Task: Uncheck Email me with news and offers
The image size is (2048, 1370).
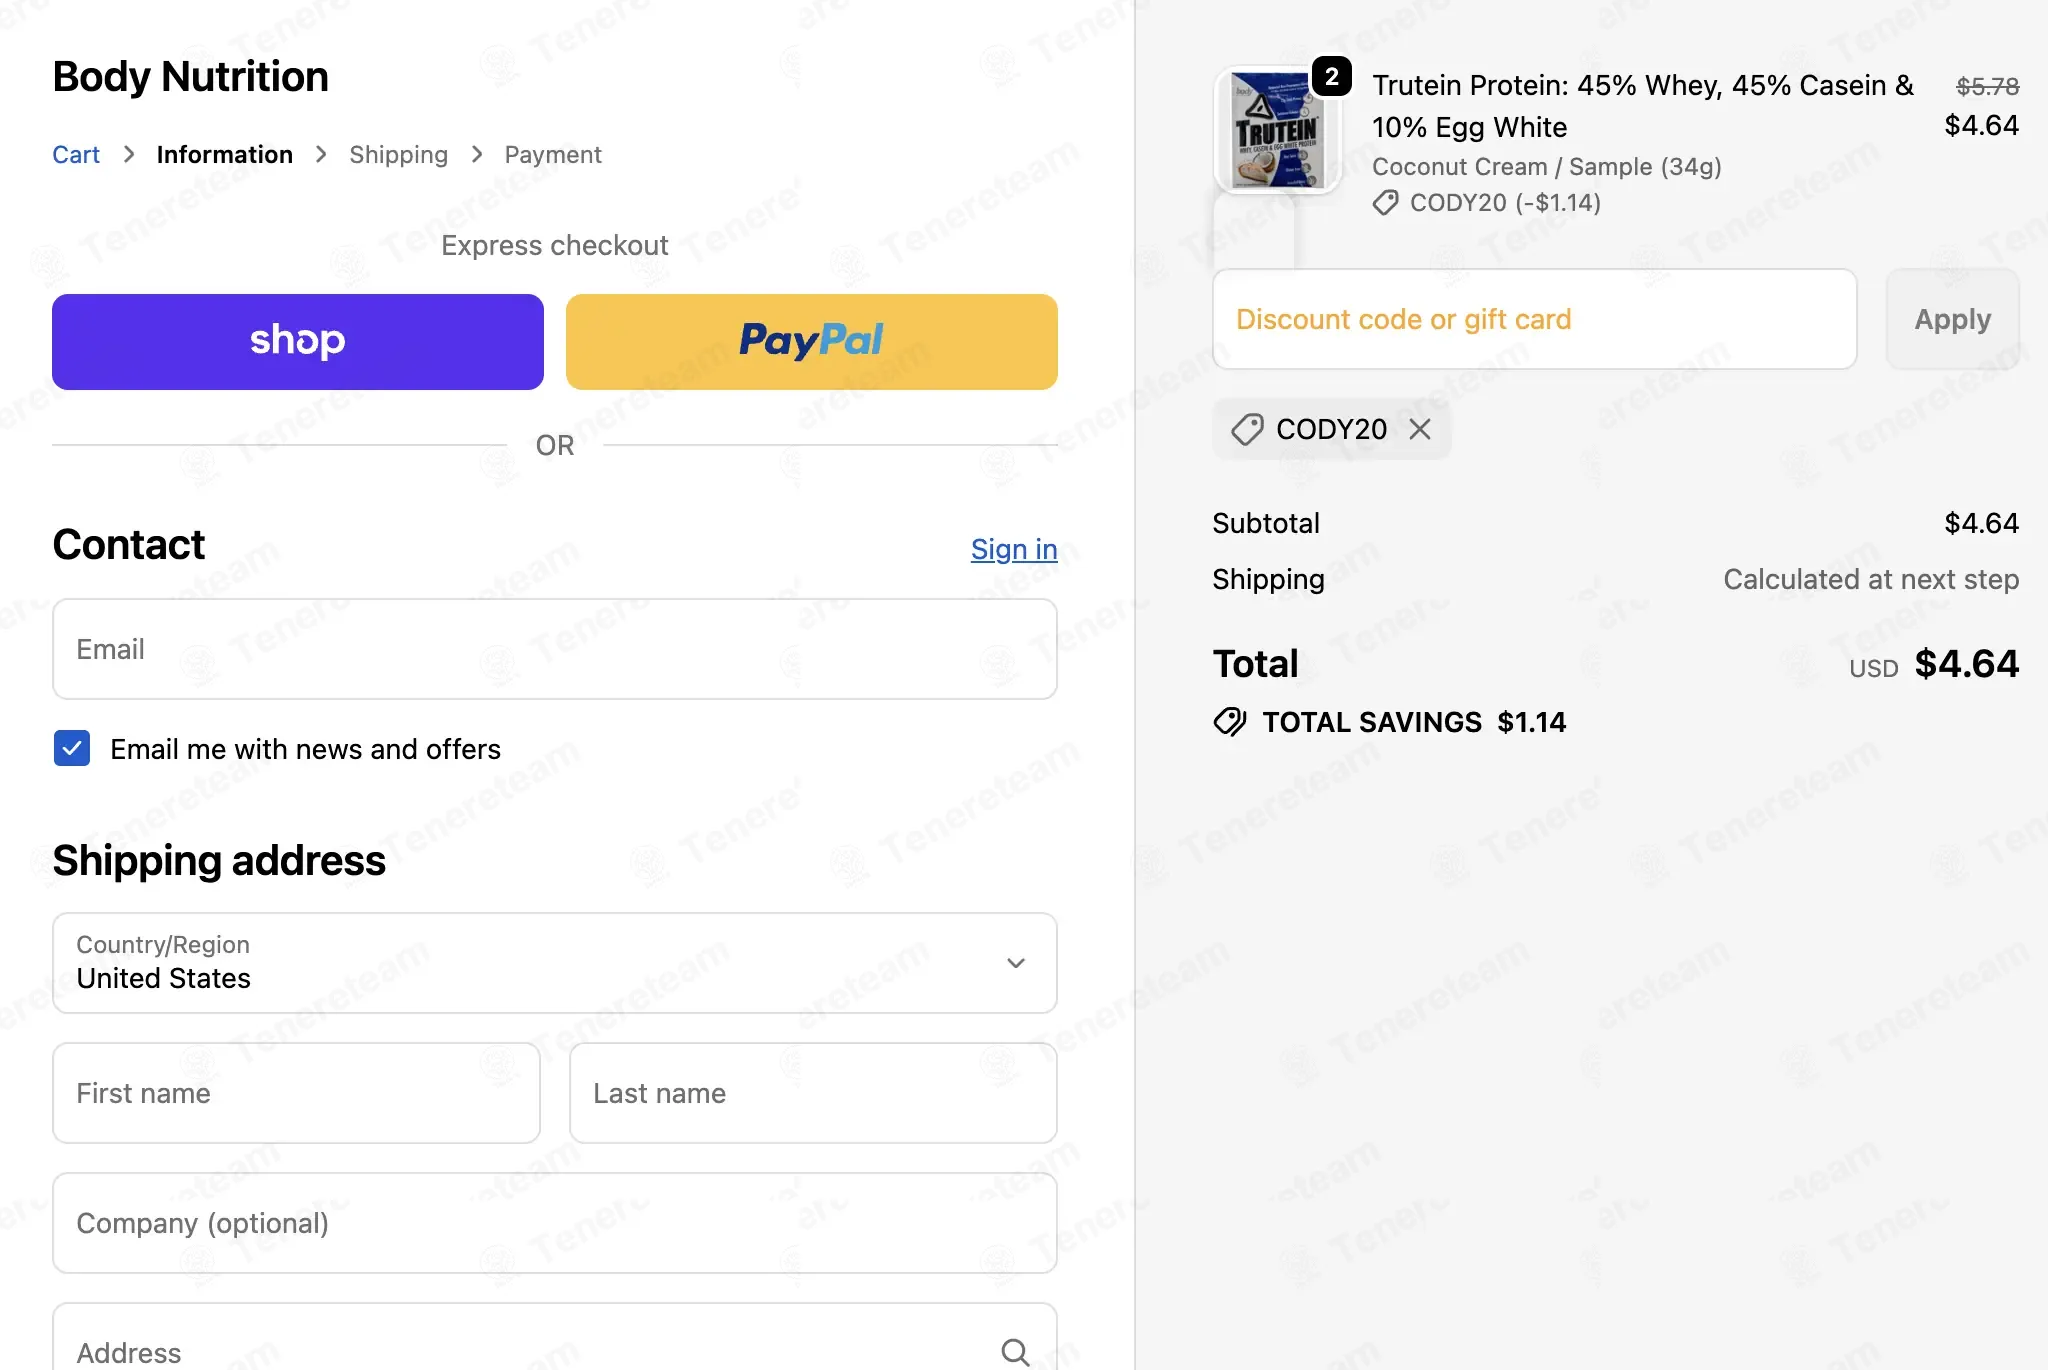Action: pos(72,748)
